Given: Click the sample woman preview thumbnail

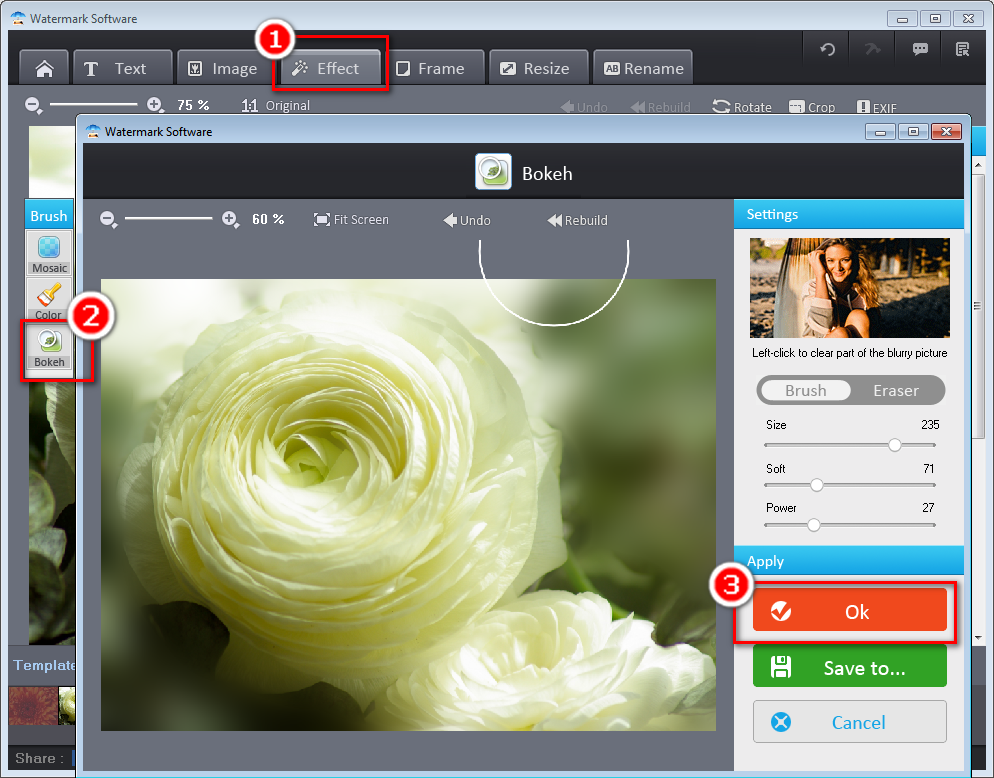Looking at the screenshot, I should coord(849,288).
